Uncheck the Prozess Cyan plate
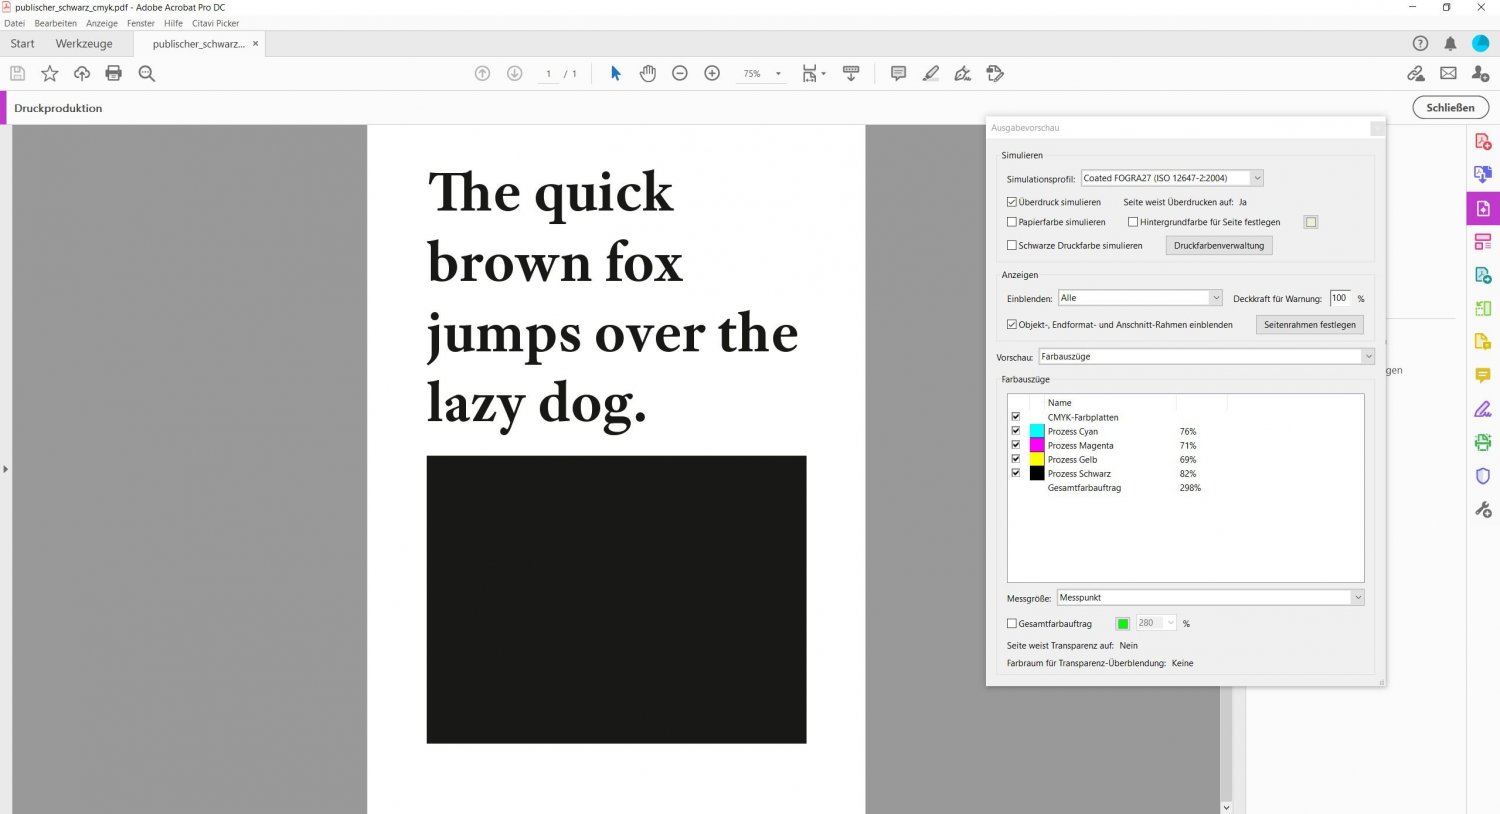1500x814 pixels. pyautogui.click(x=1016, y=431)
